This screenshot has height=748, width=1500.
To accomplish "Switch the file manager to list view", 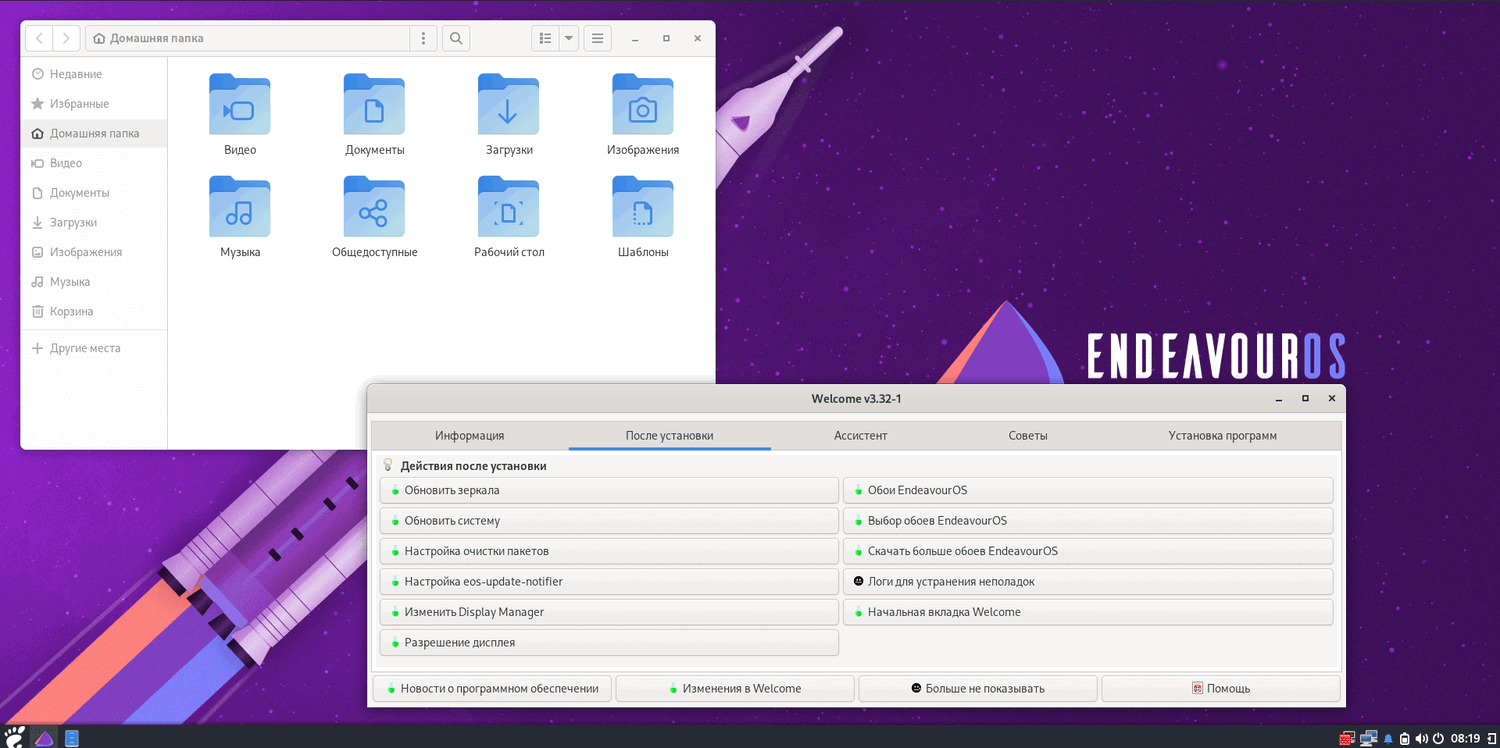I will [545, 39].
